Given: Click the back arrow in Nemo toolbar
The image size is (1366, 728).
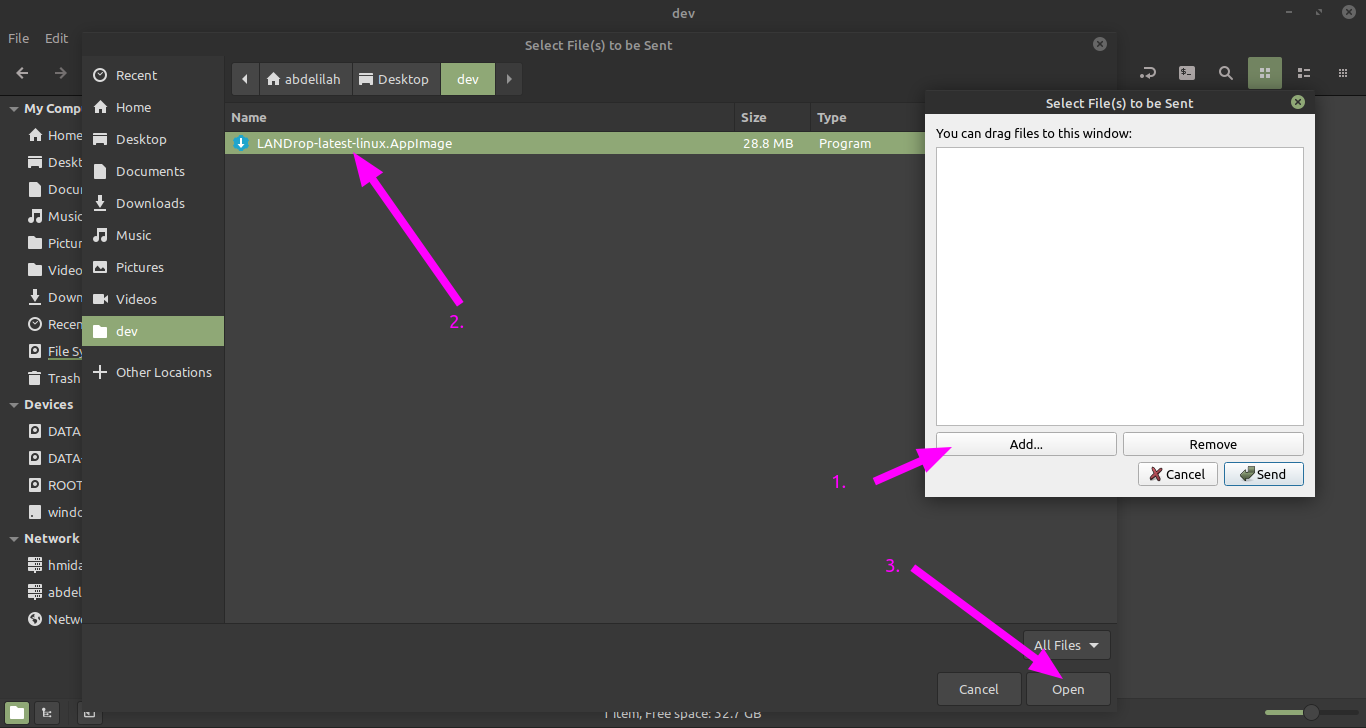Looking at the screenshot, I should pos(22,73).
